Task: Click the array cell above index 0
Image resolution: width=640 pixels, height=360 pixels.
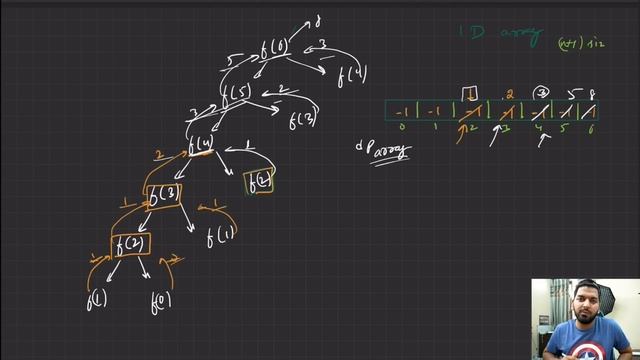Action: [401, 111]
